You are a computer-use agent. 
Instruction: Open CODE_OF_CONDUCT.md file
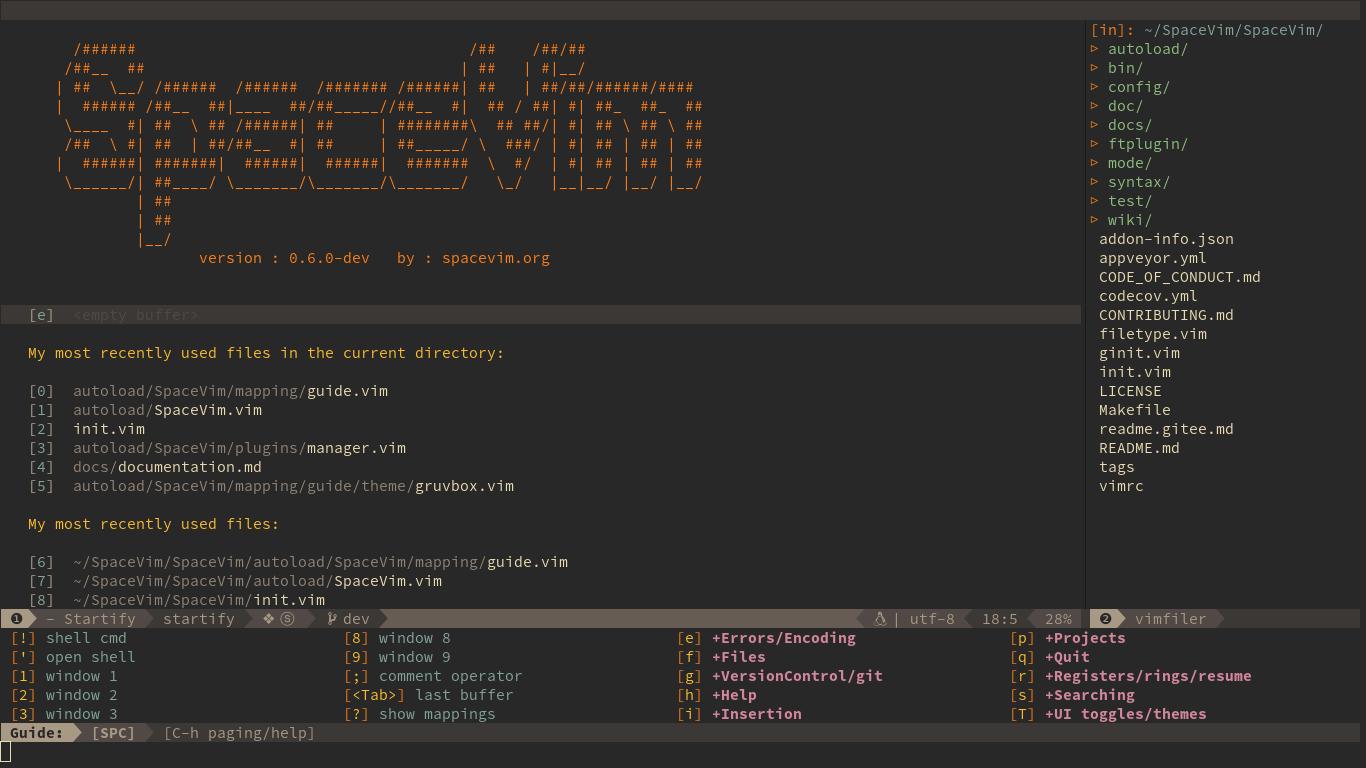[x=1179, y=277]
